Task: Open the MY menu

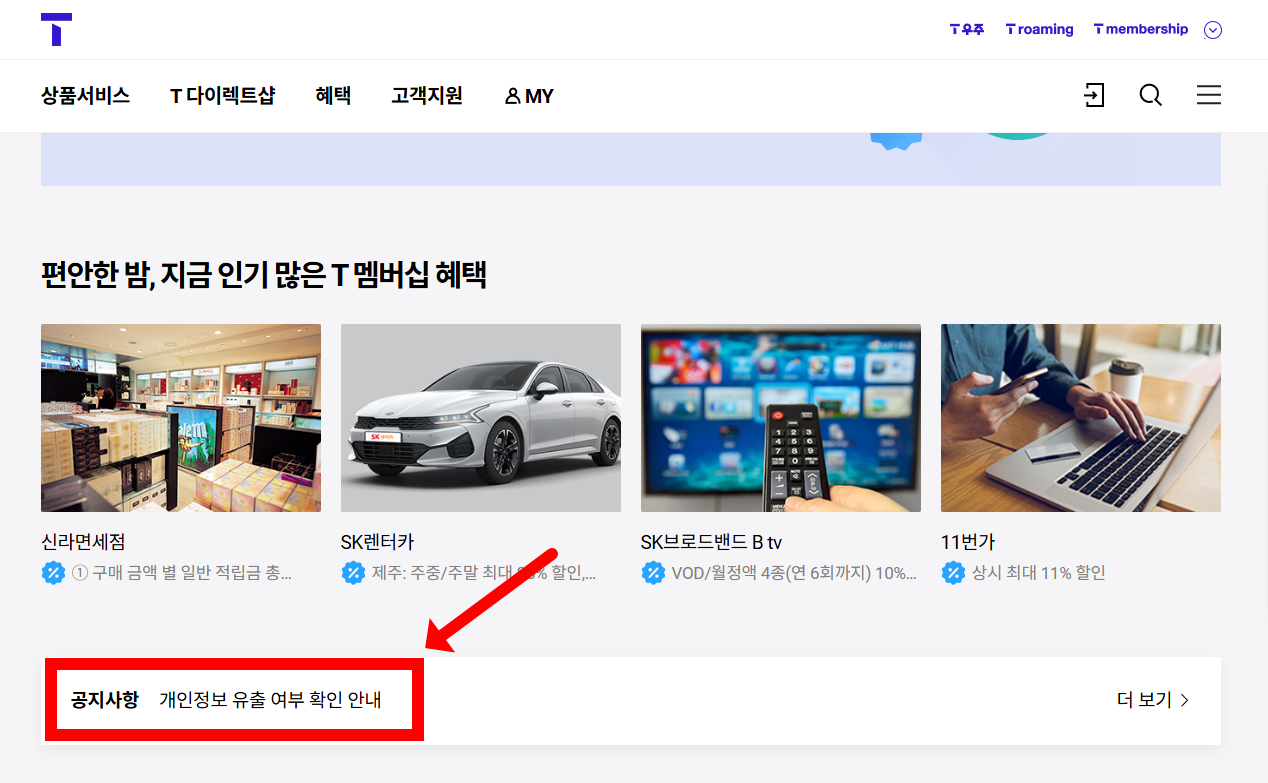Action: pyautogui.click(x=529, y=96)
